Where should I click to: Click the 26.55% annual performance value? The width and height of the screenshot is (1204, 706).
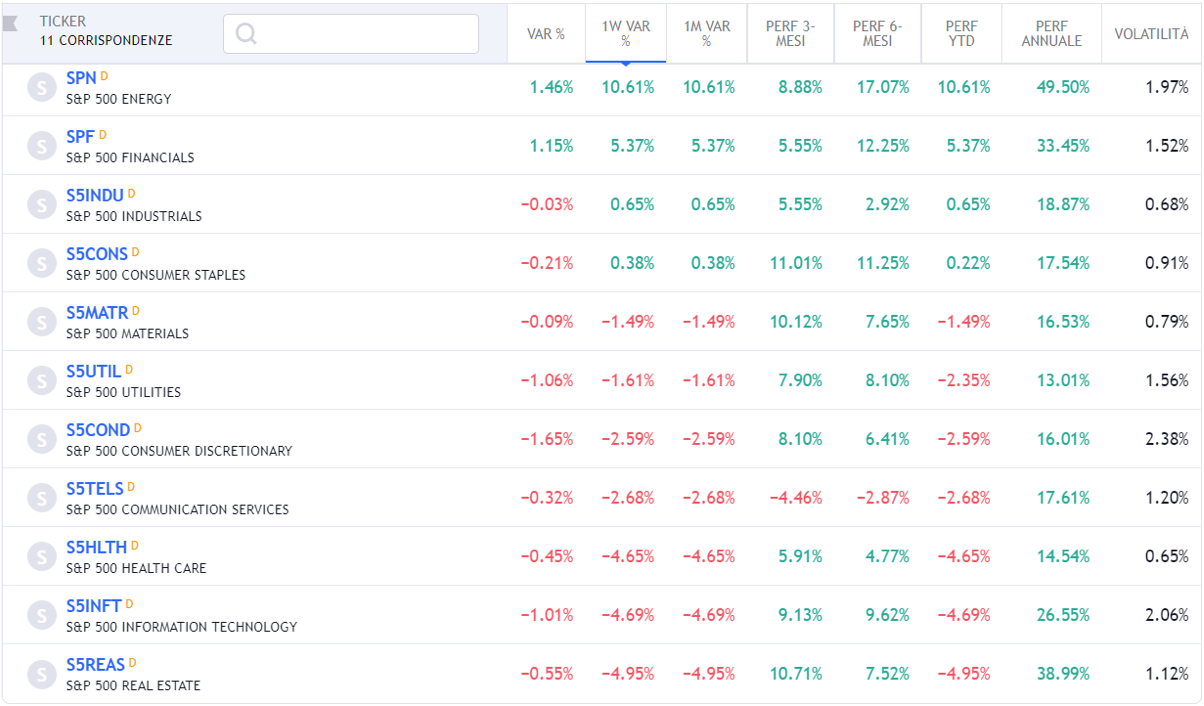[1063, 616]
